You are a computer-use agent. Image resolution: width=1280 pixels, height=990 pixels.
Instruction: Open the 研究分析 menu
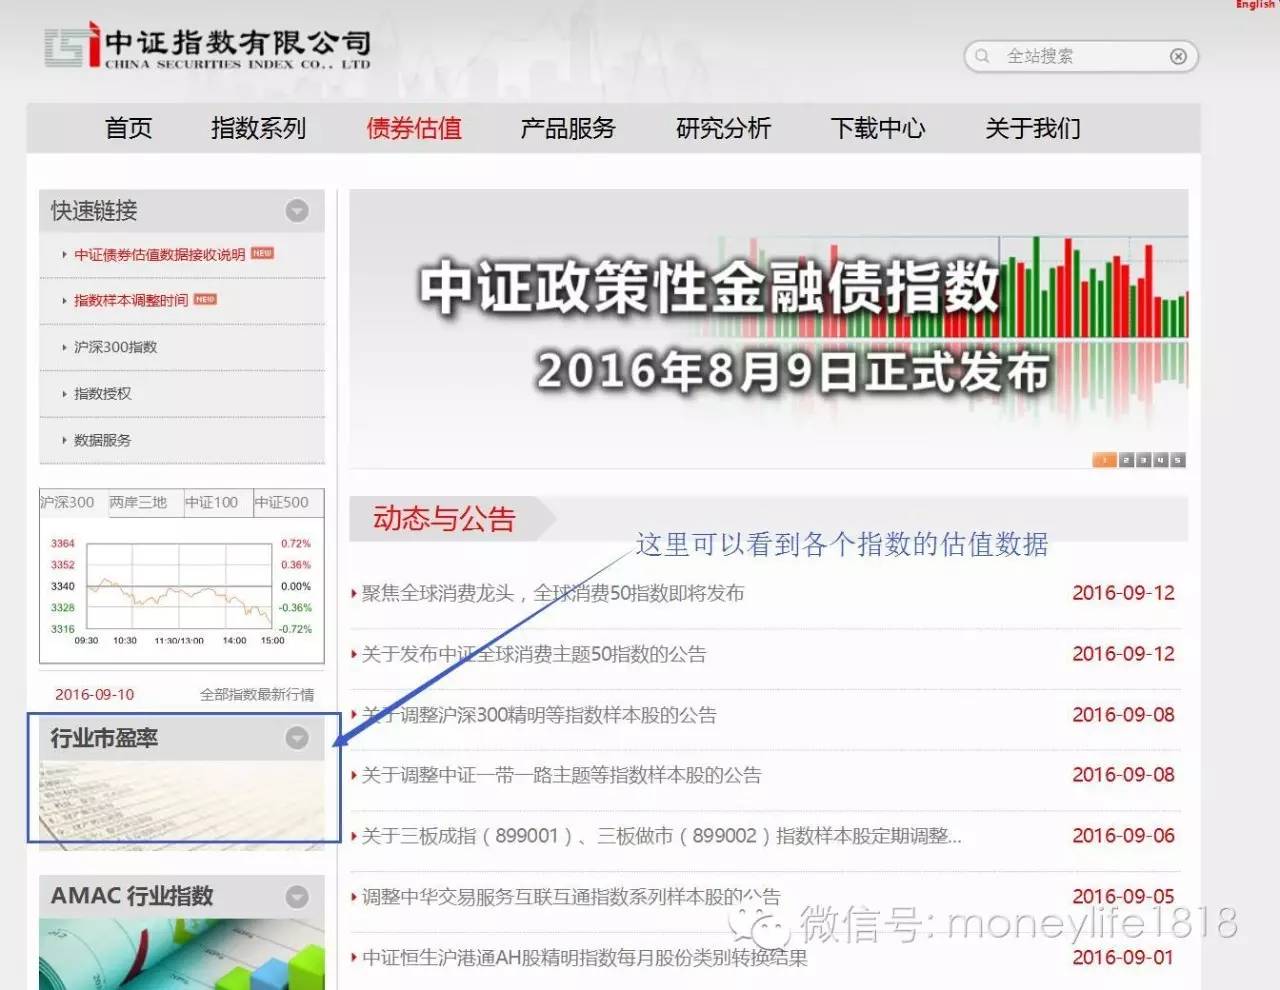tap(723, 128)
